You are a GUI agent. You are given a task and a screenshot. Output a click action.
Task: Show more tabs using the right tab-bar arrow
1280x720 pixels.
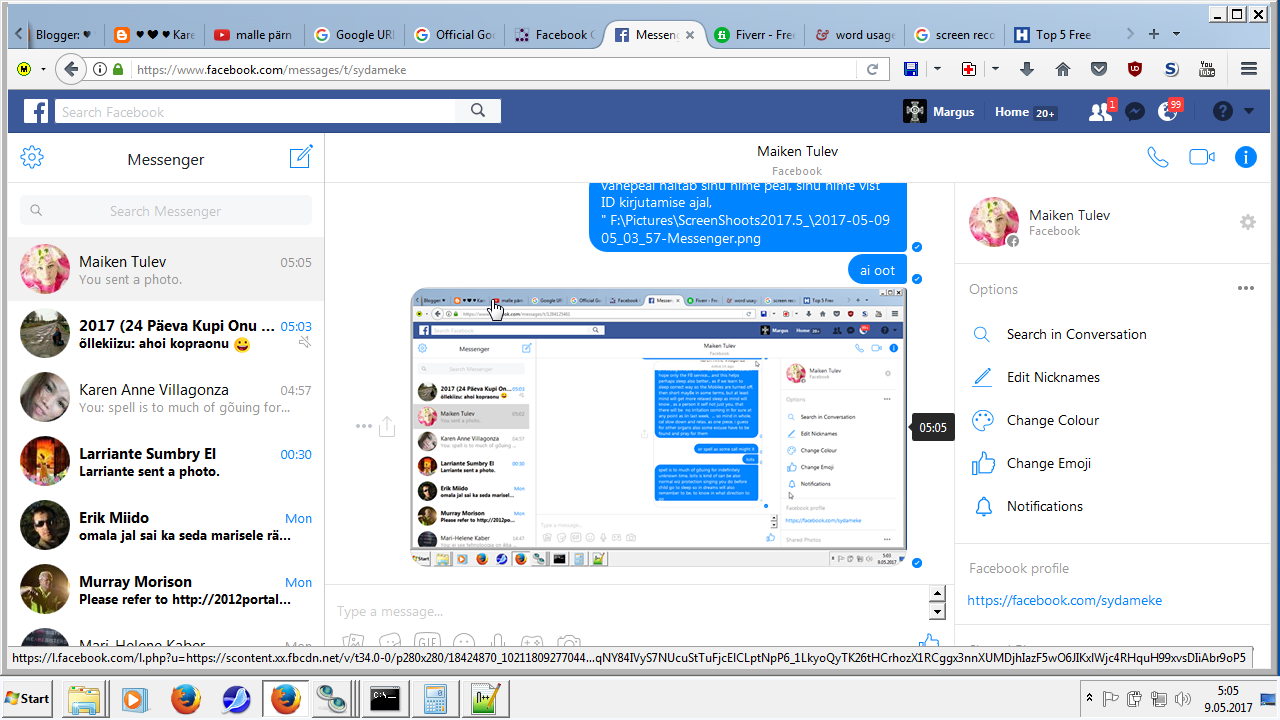point(1130,34)
